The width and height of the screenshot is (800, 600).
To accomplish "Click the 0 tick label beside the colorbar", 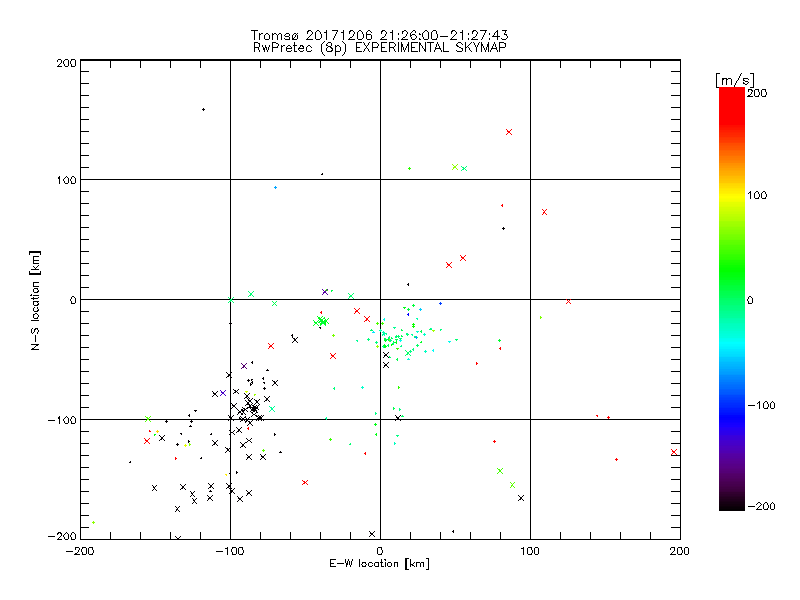I will [x=750, y=300].
